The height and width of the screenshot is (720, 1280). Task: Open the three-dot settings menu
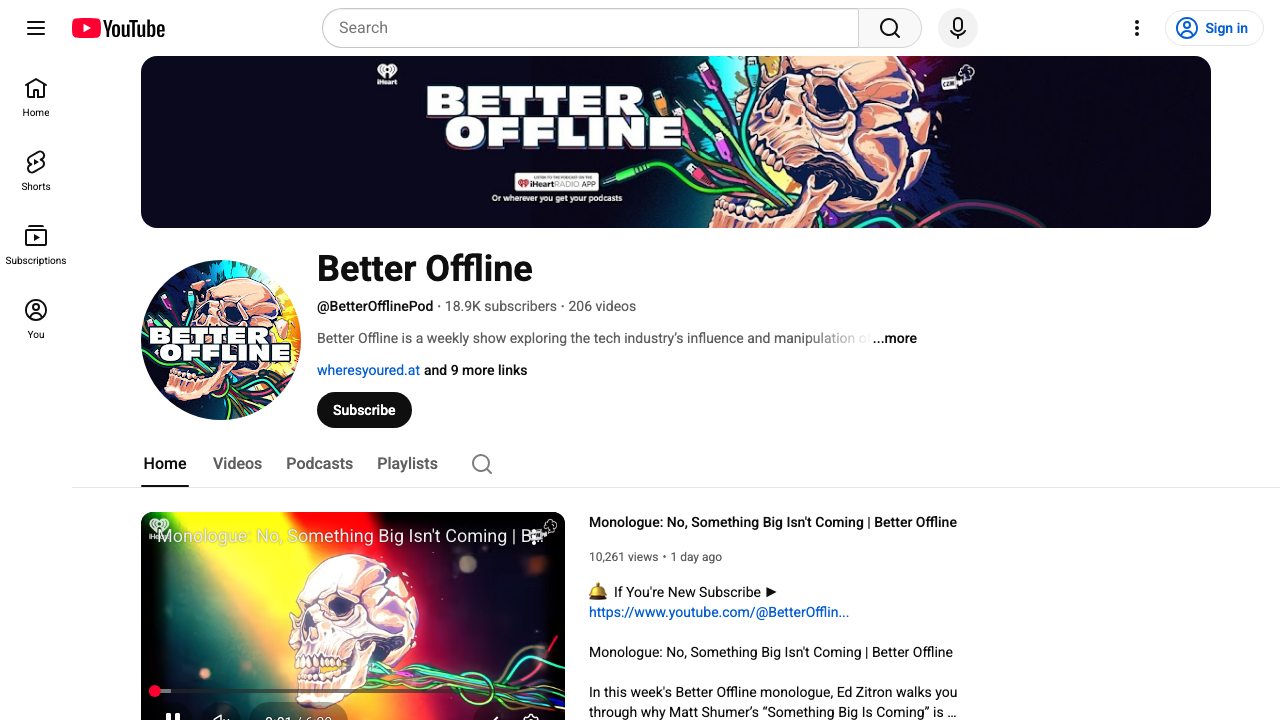(x=1136, y=28)
